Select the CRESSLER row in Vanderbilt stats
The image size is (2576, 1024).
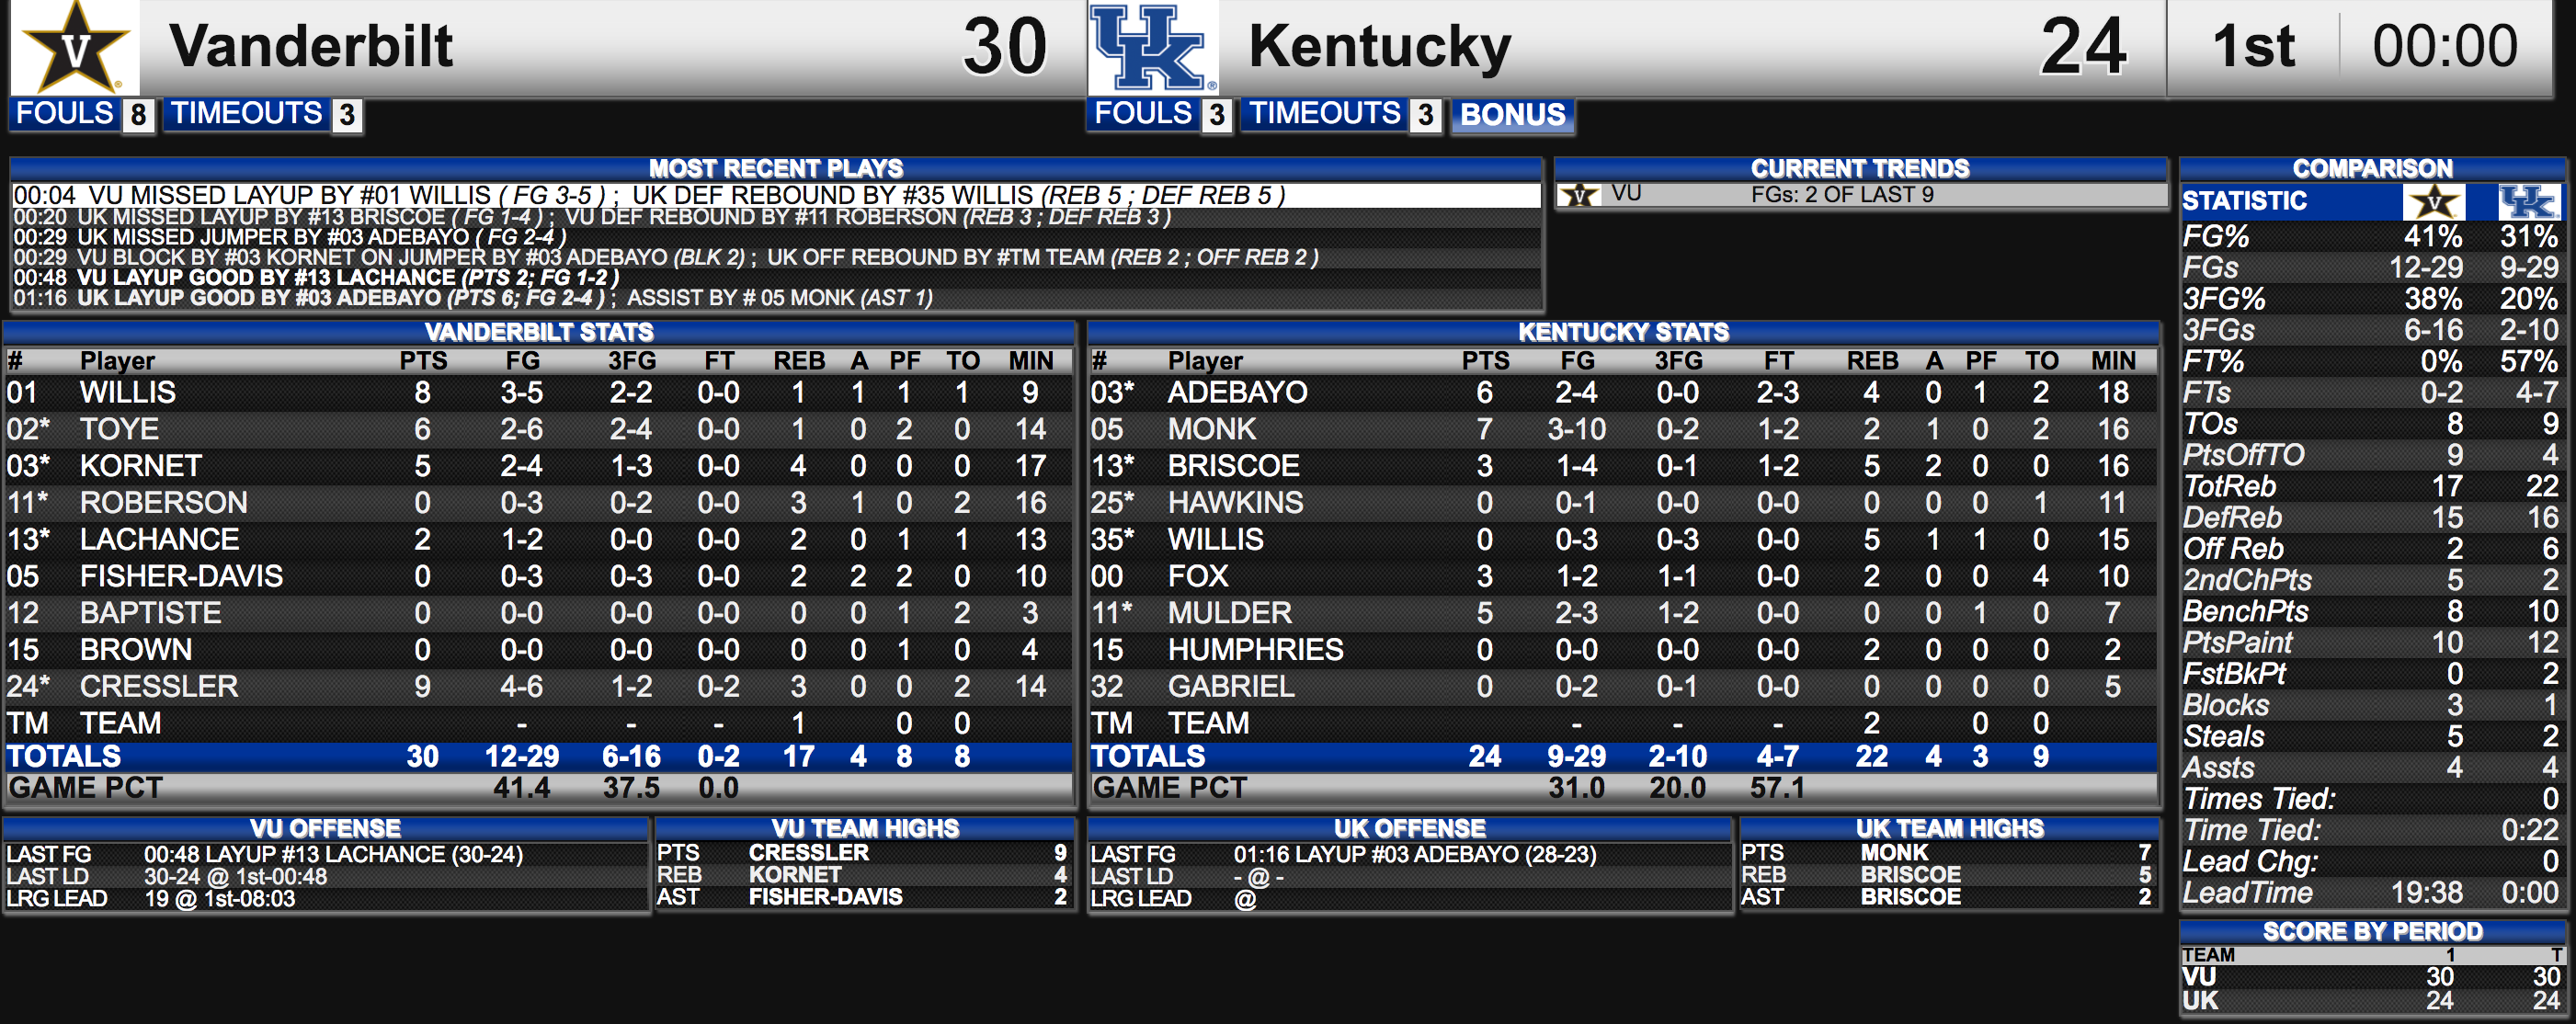(x=539, y=686)
